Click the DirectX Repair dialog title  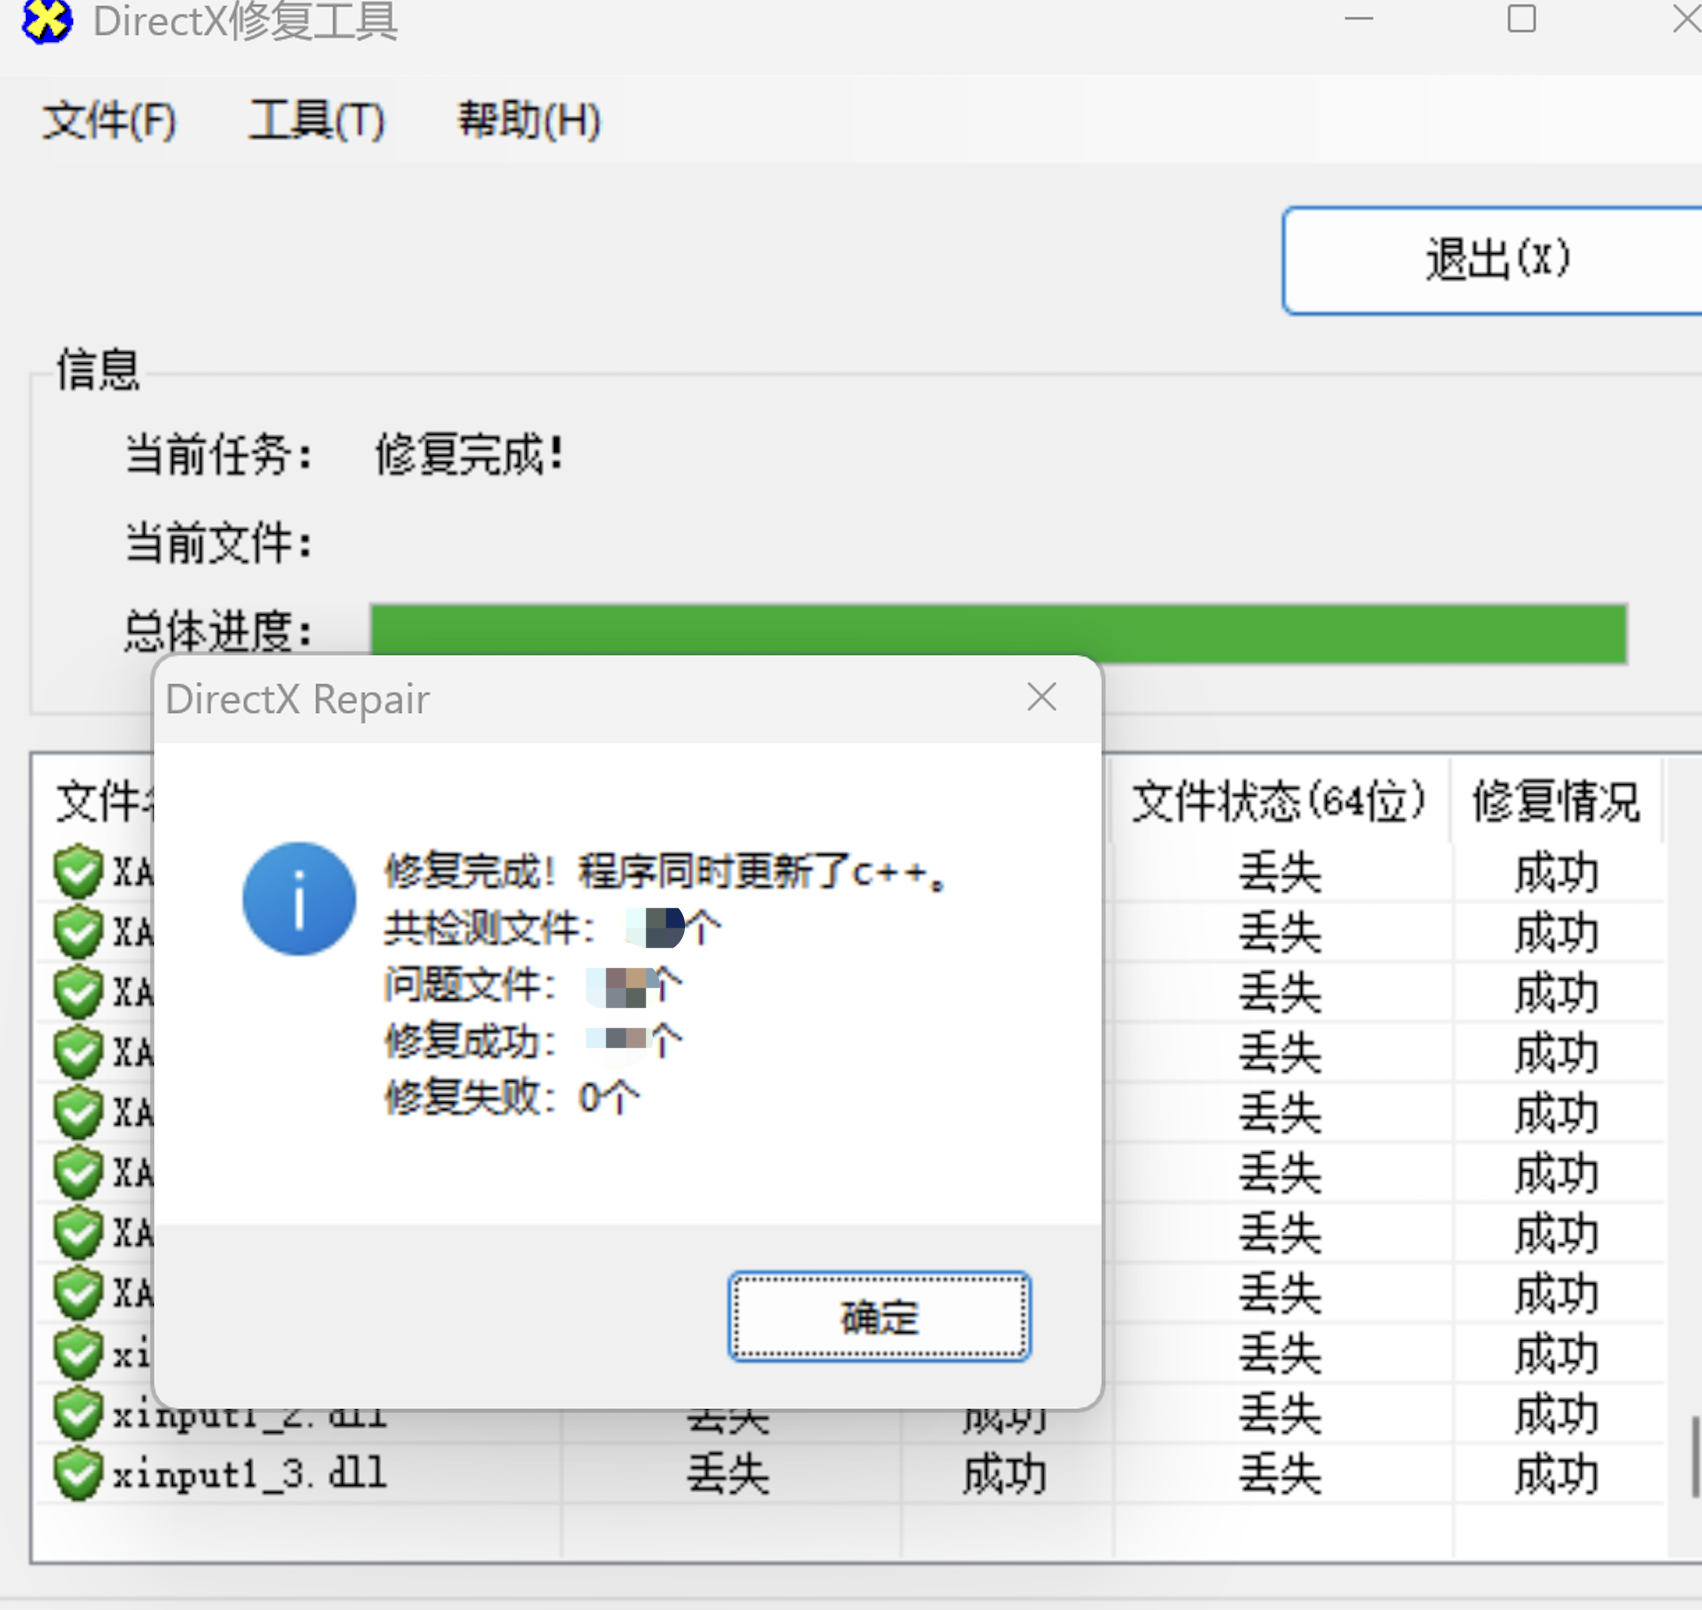(297, 699)
